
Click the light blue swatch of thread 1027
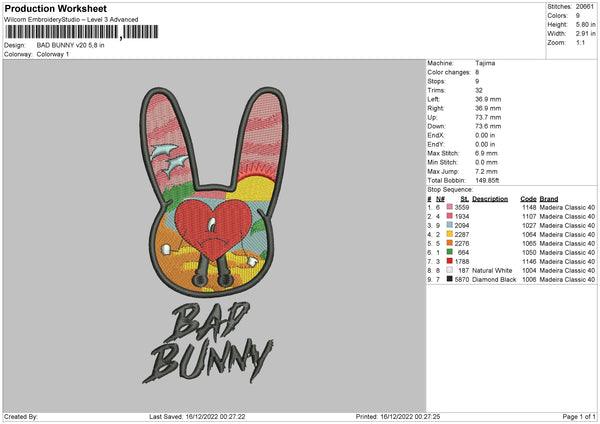tap(449, 225)
